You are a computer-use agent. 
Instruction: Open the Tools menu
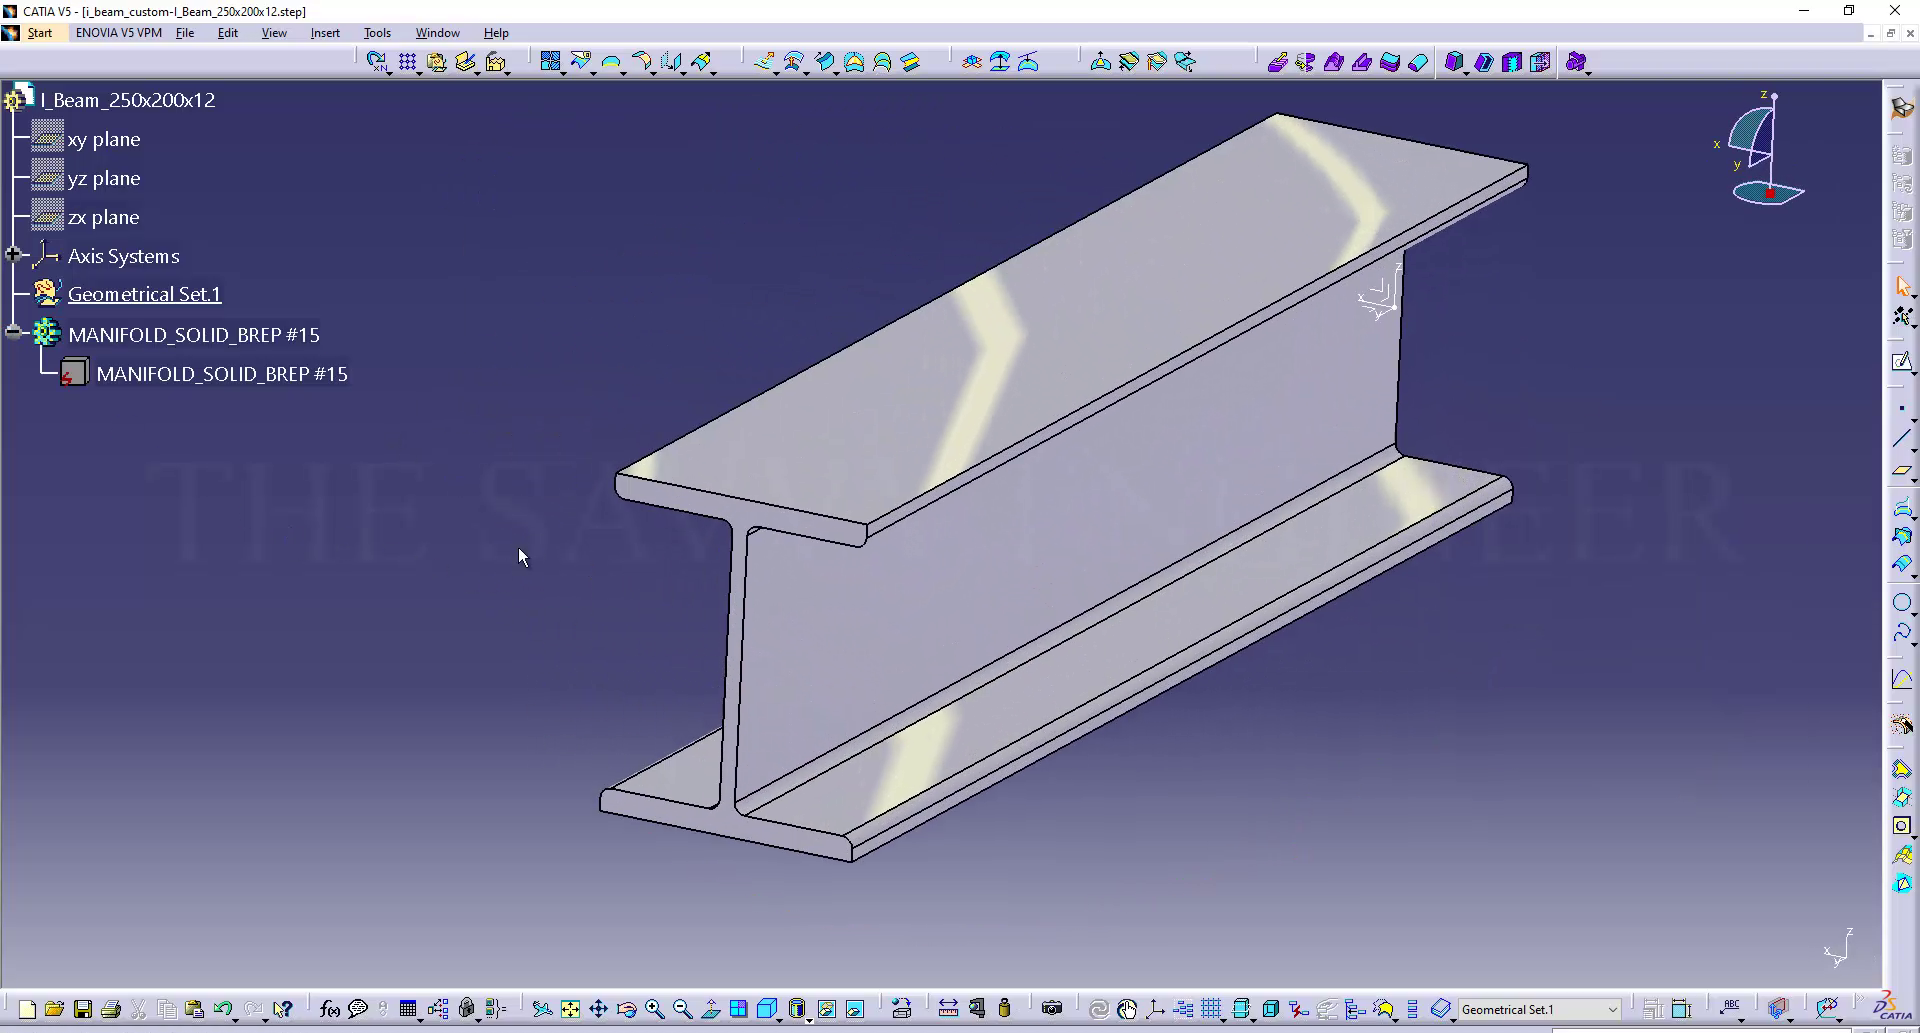(377, 33)
